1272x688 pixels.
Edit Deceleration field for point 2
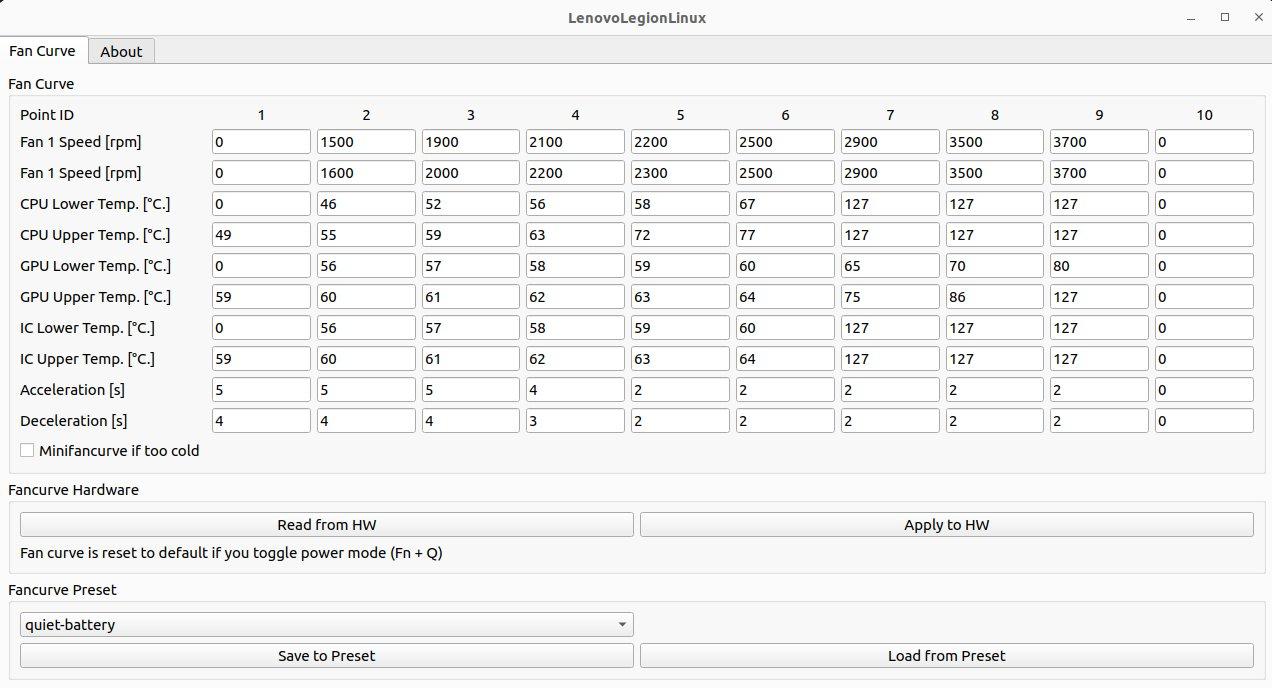[x=366, y=421]
